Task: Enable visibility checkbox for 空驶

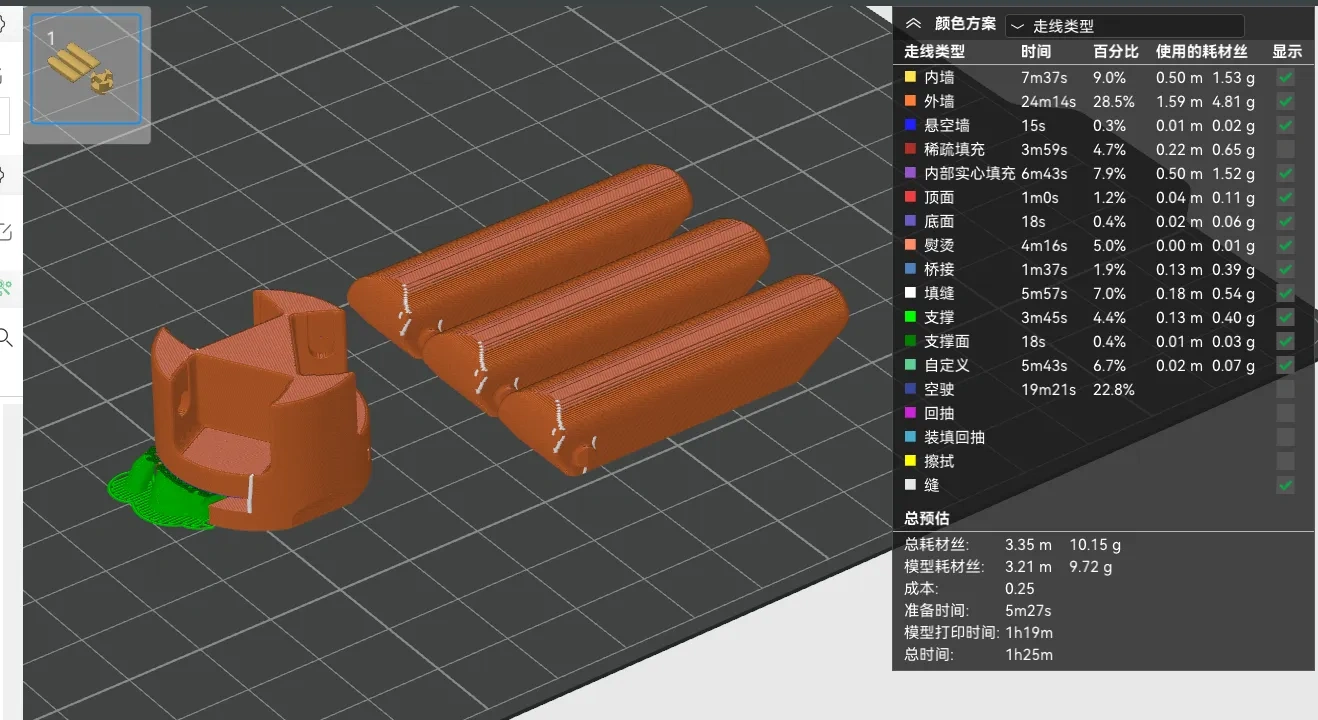Action: tap(1286, 389)
